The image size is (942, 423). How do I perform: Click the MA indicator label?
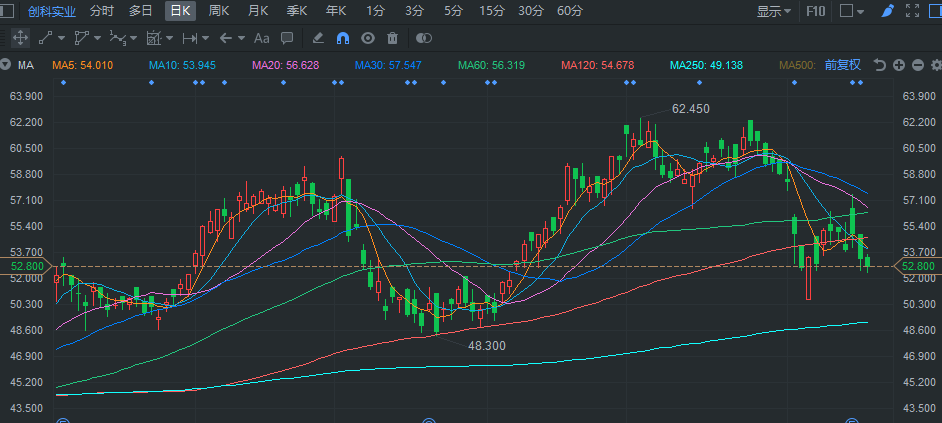(x=25, y=65)
